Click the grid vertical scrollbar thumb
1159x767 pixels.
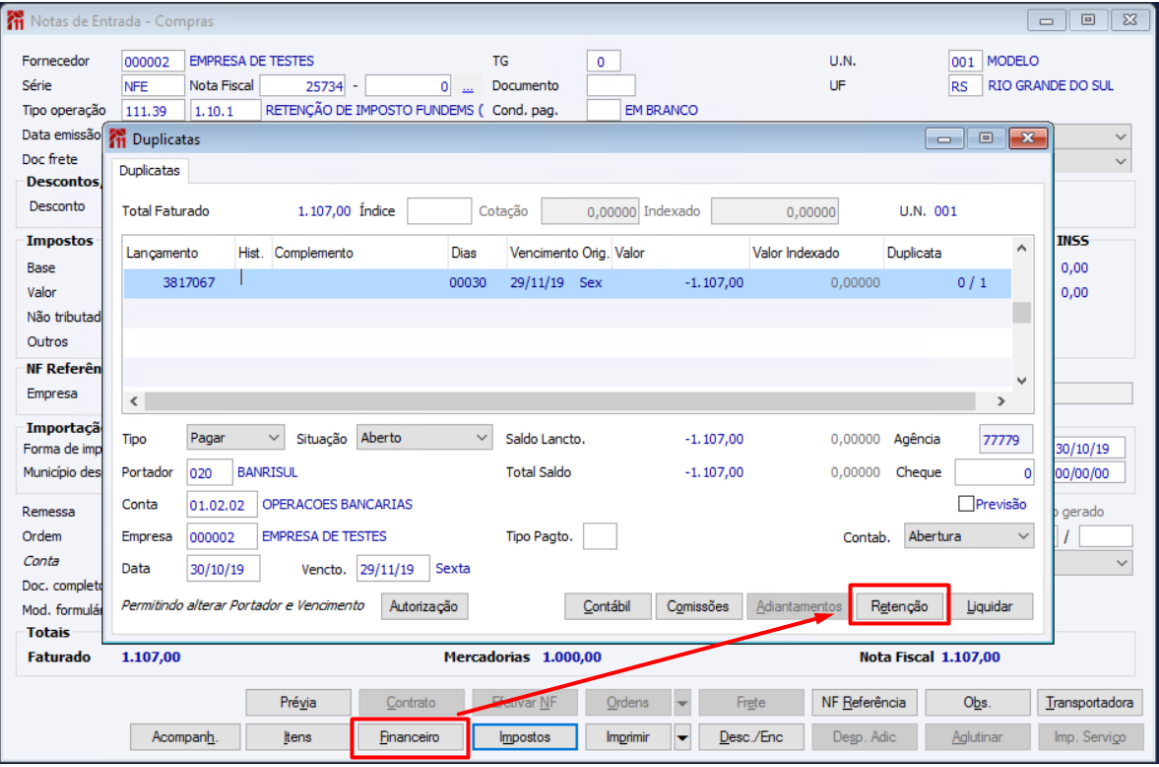point(1022,313)
